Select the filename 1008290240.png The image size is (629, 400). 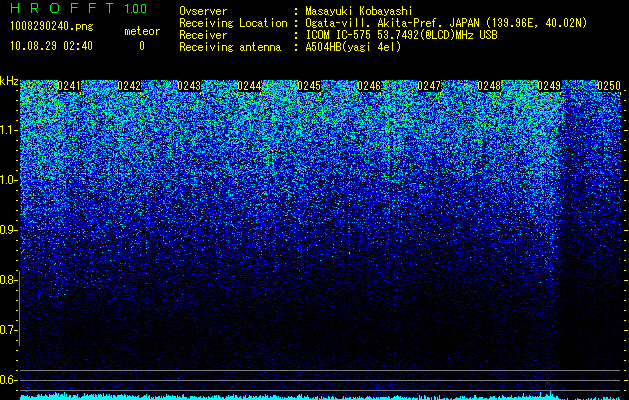(52, 26)
